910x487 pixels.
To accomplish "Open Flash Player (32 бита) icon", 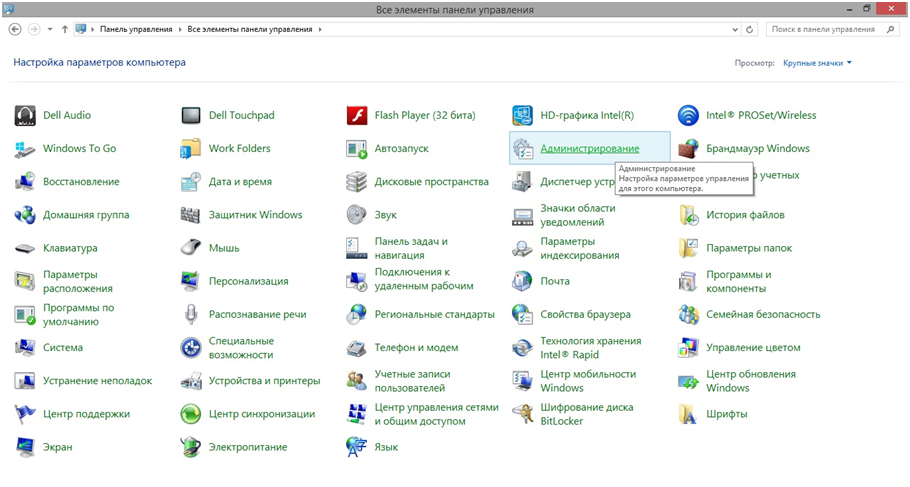I will [357, 115].
